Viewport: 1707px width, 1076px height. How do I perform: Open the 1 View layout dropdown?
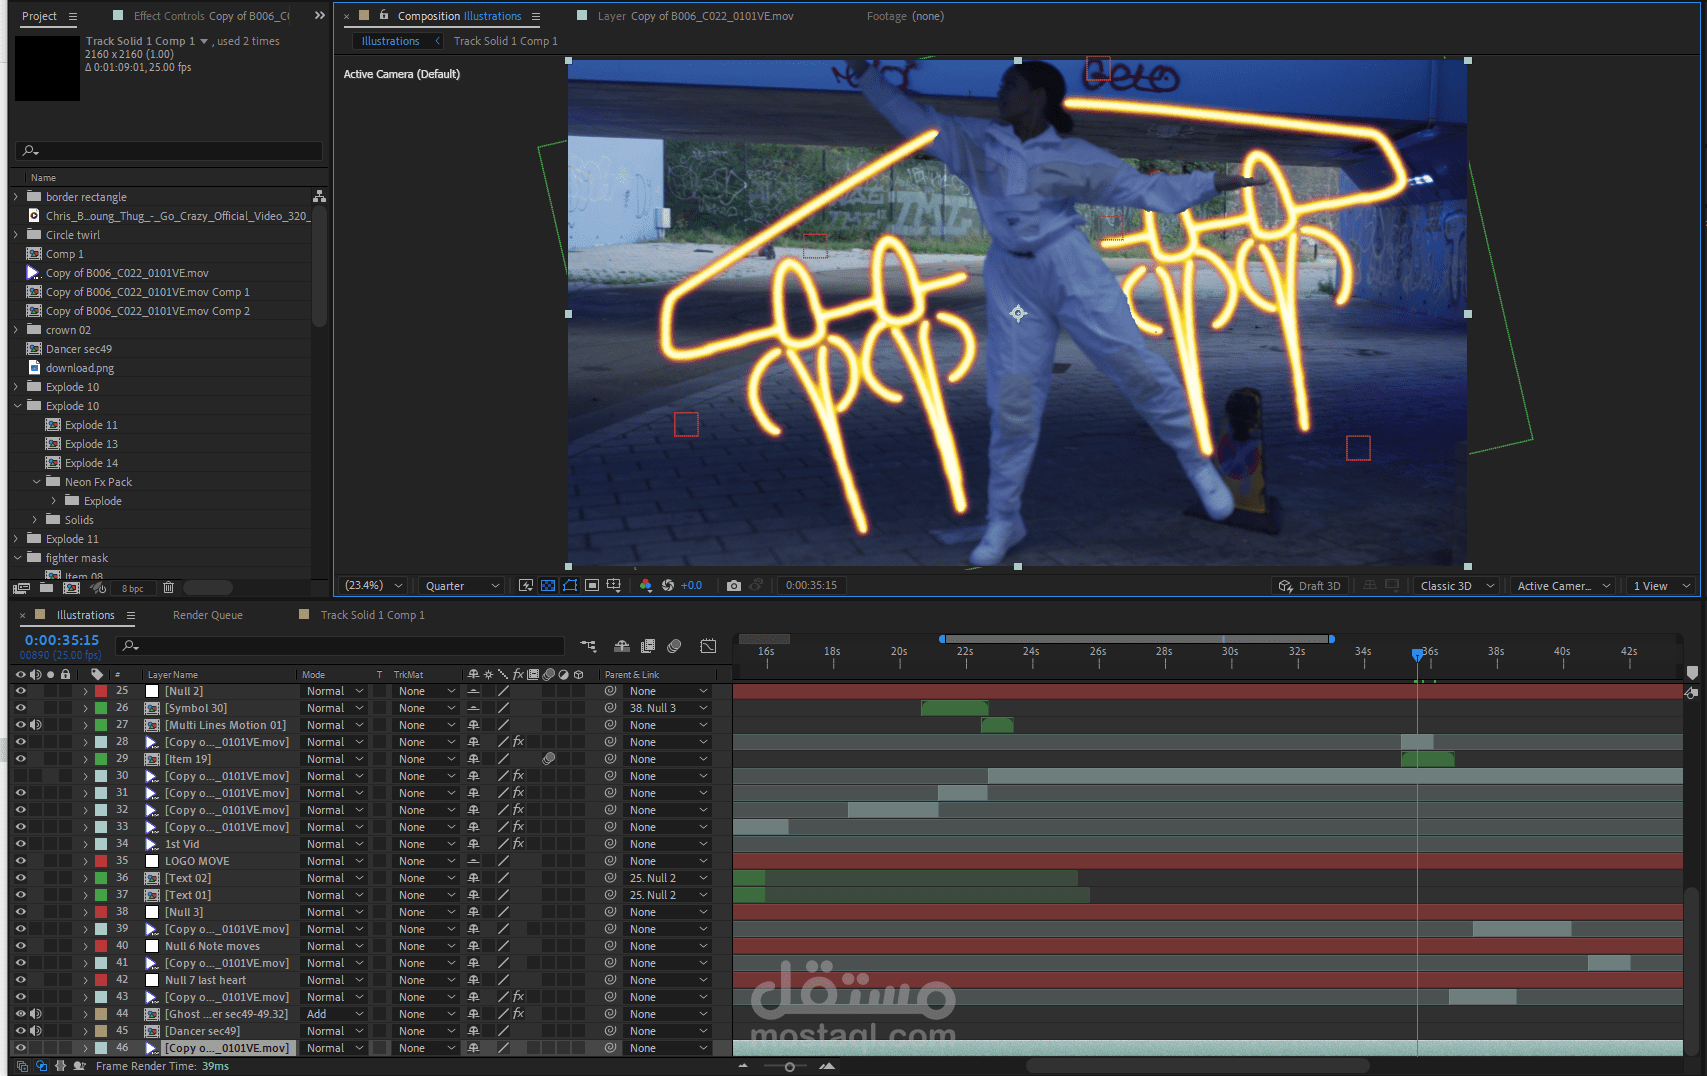click(x=1662, y=586)
